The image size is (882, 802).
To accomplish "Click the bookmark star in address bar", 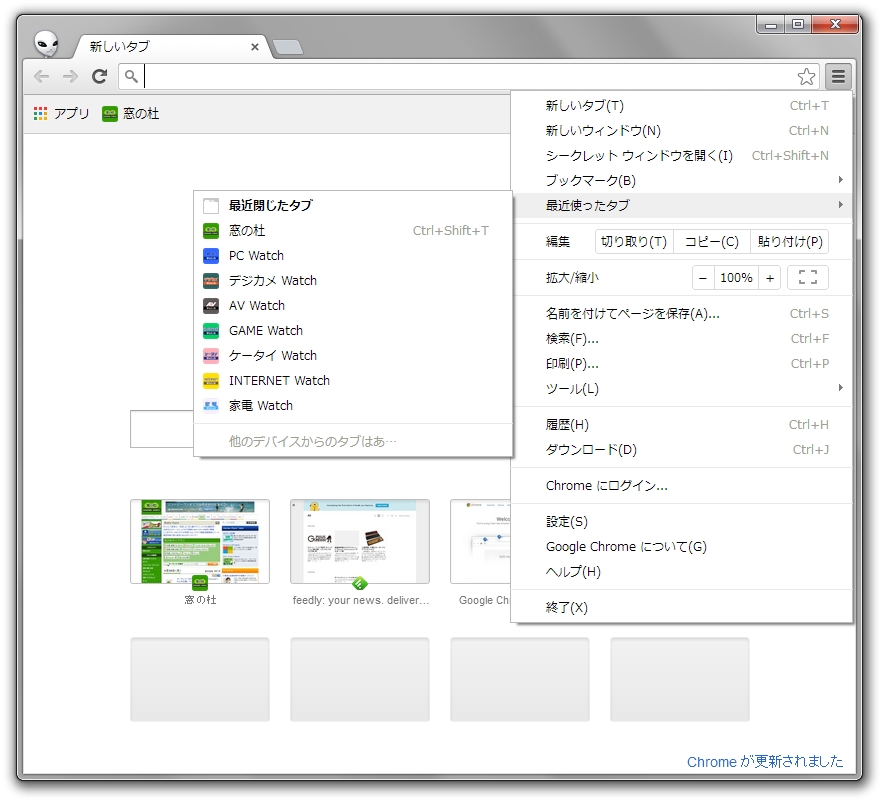I will [x=806, y=76].
